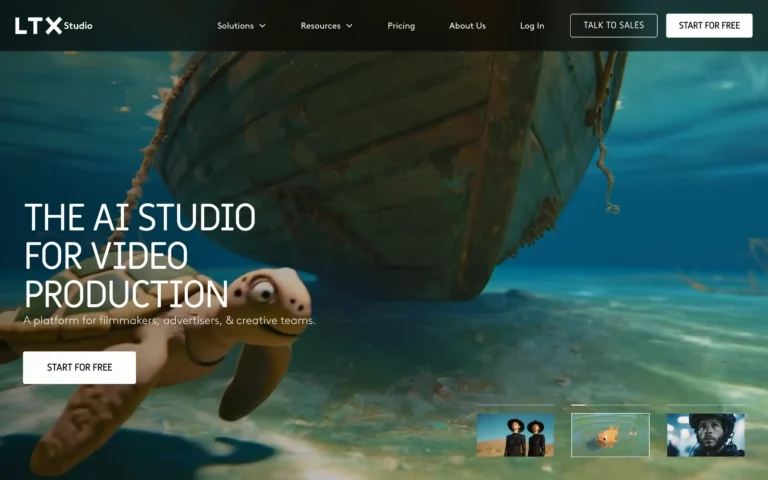Select the two women in hats thumbnail
768x480 pixels.
click(515, 435)
